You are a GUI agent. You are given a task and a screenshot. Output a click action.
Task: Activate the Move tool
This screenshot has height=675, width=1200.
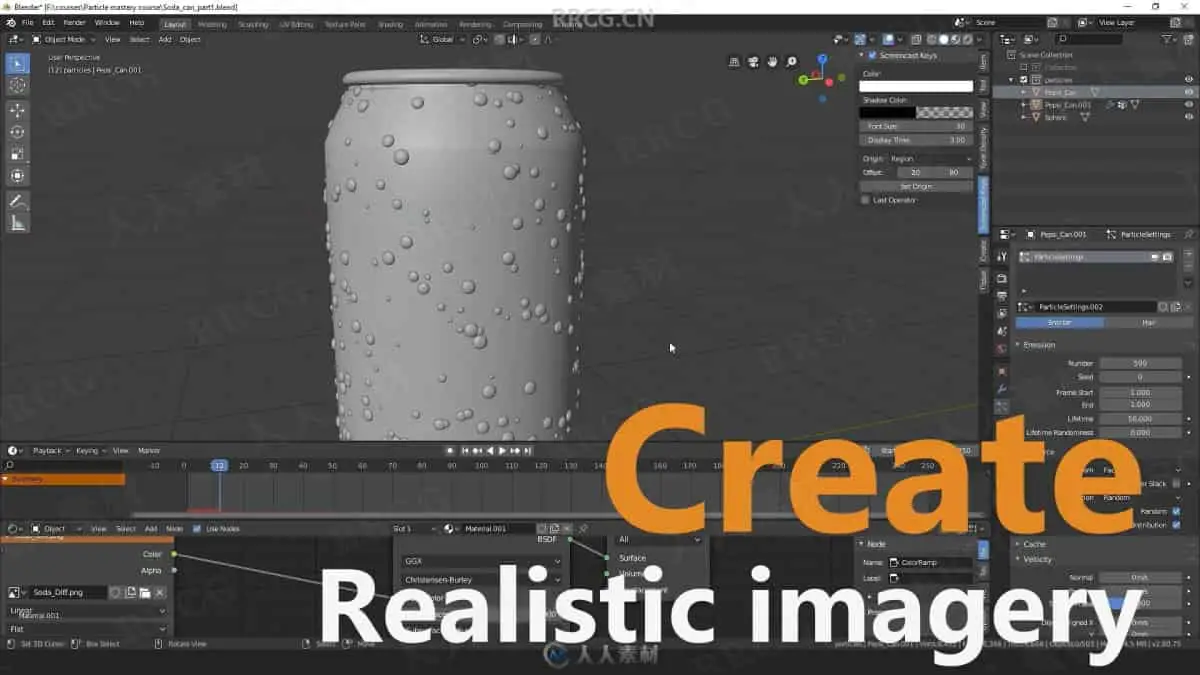tap(17, 110)
